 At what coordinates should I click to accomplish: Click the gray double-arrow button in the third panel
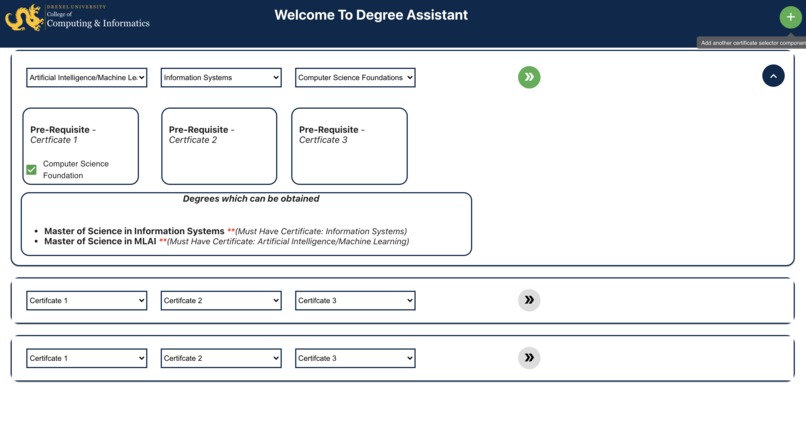click(529, 358)
